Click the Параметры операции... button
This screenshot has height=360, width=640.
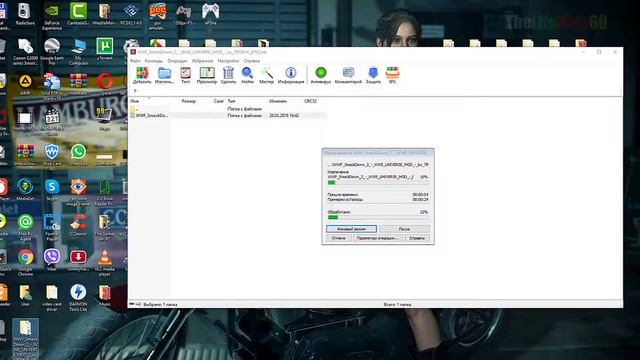pos(378,238)
